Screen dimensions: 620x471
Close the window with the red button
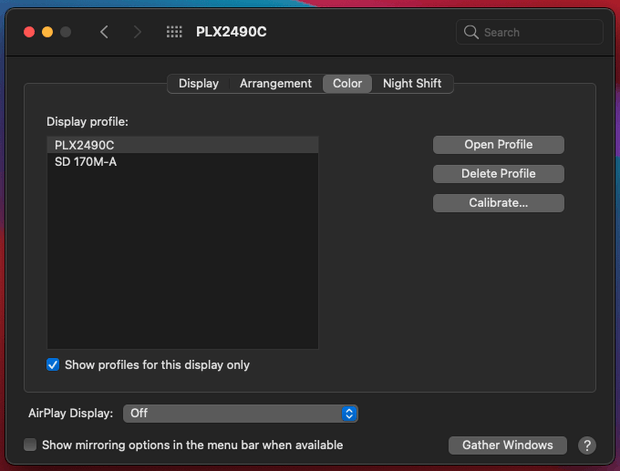coord(29,32)
